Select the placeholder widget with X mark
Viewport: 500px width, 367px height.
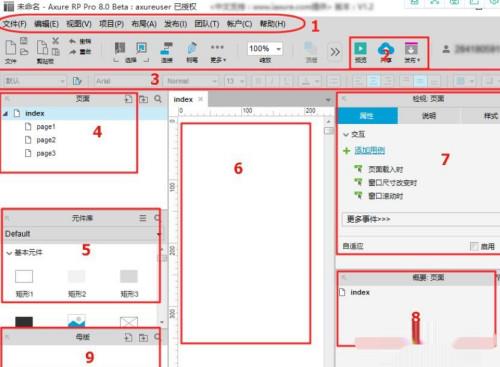129,322
